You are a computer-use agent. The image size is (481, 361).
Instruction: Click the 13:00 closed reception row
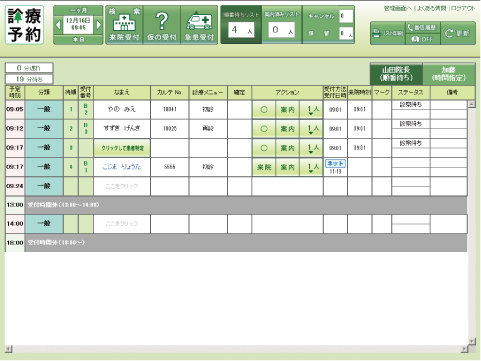(x=236, y=205)
